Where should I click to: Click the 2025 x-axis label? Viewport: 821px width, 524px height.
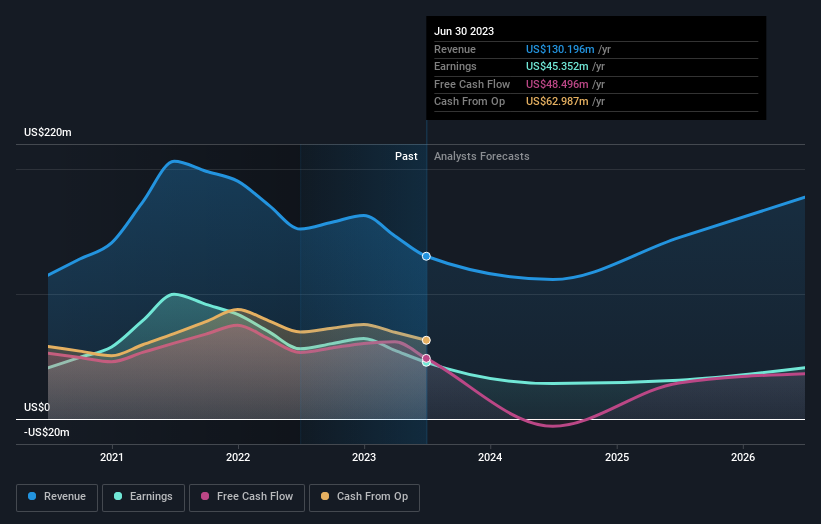click(x=617, y=457)
